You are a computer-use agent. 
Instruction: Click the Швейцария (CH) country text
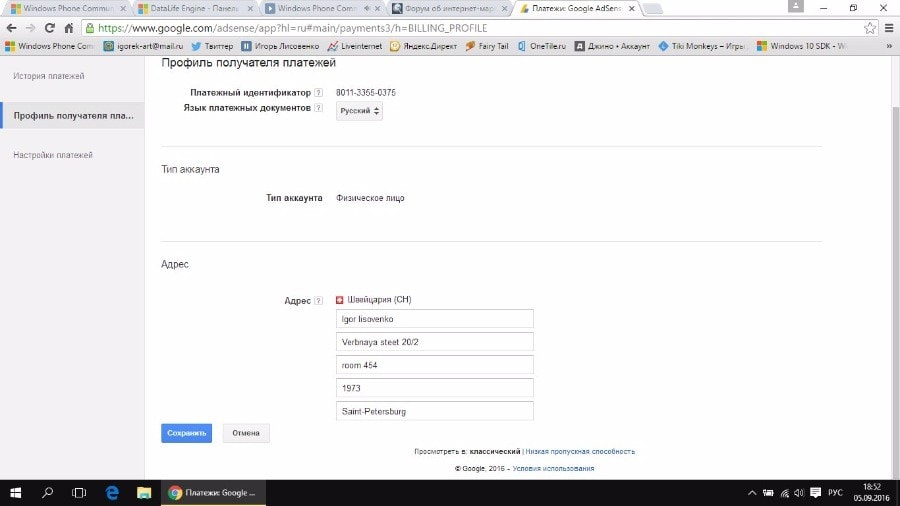coord(379,299)
